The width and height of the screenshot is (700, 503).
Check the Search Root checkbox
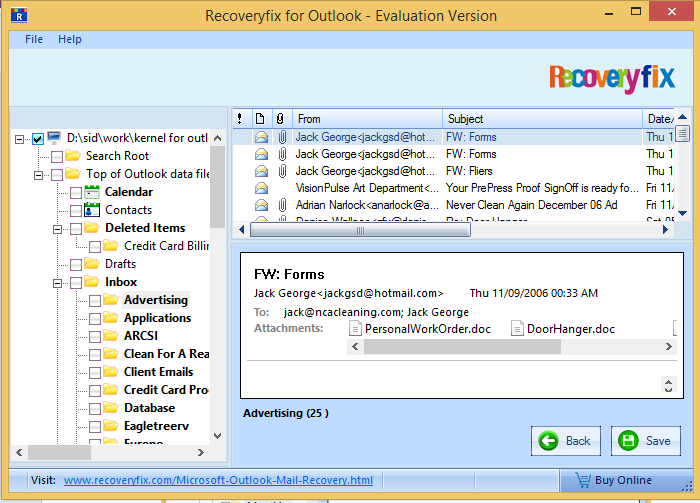click(x=57, y=157)
